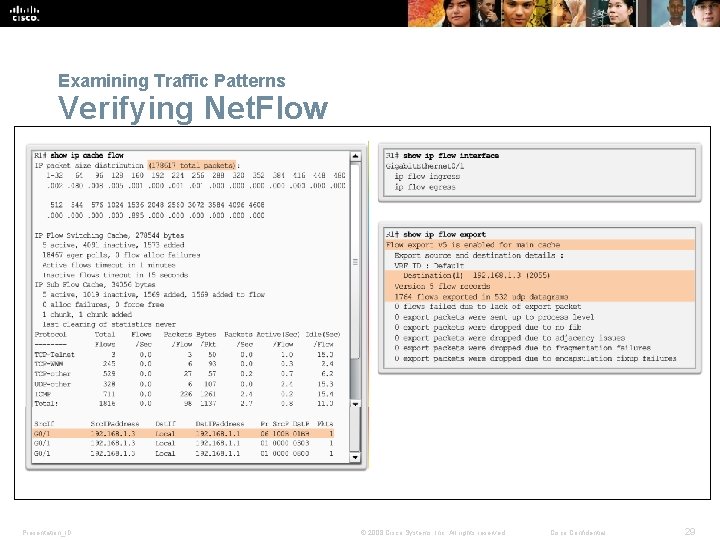Click the scroll arrow beside the Total row
The image size is (720, 540).
355,404
